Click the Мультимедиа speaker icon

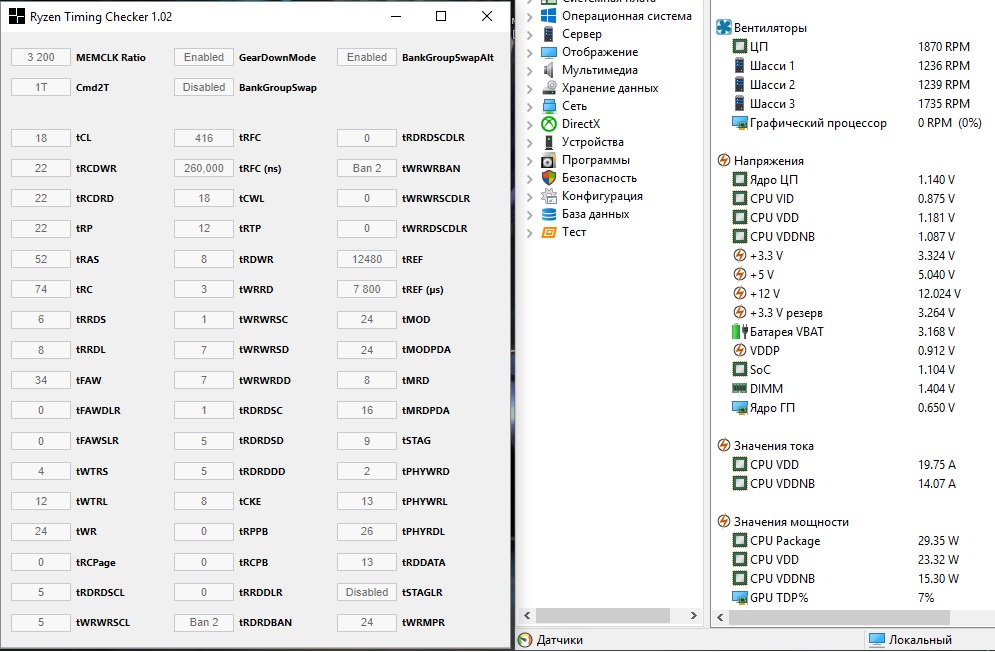coord(548,70)
